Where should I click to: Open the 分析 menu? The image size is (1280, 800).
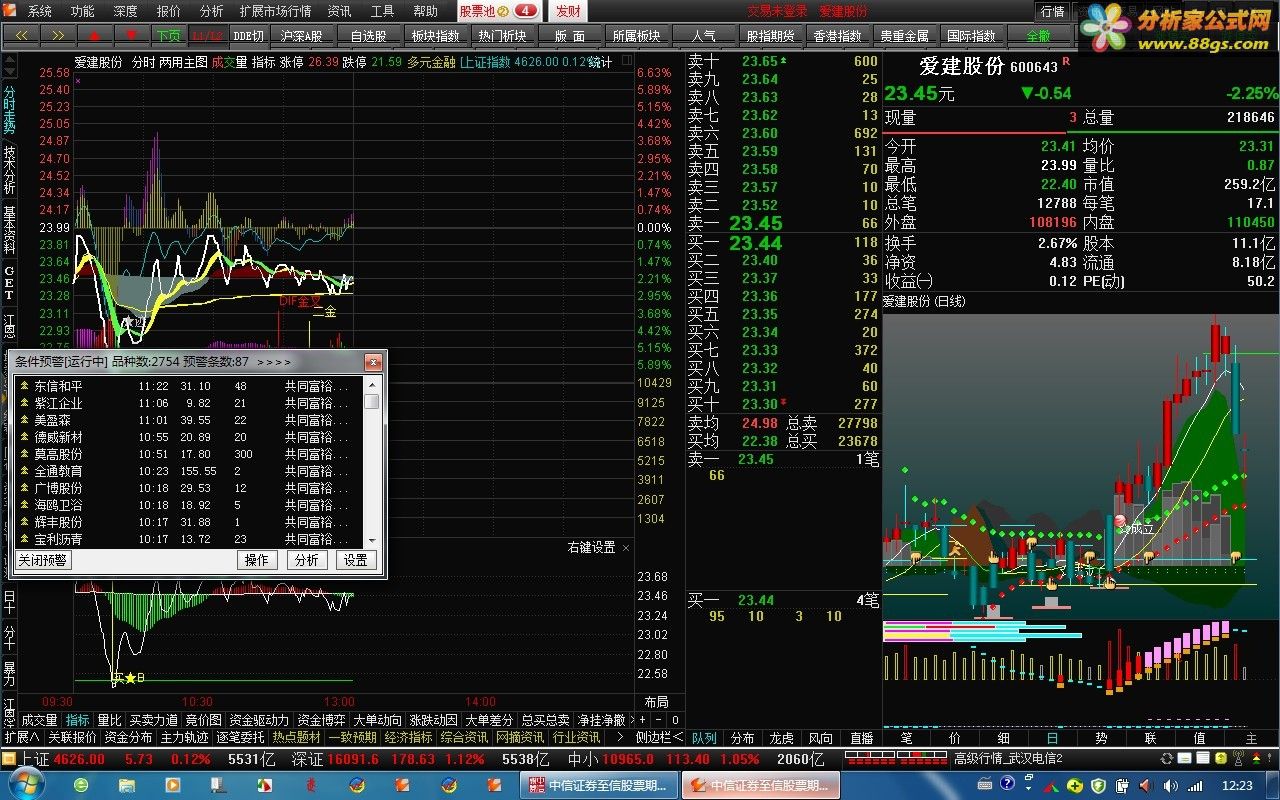tap(211, 11)
